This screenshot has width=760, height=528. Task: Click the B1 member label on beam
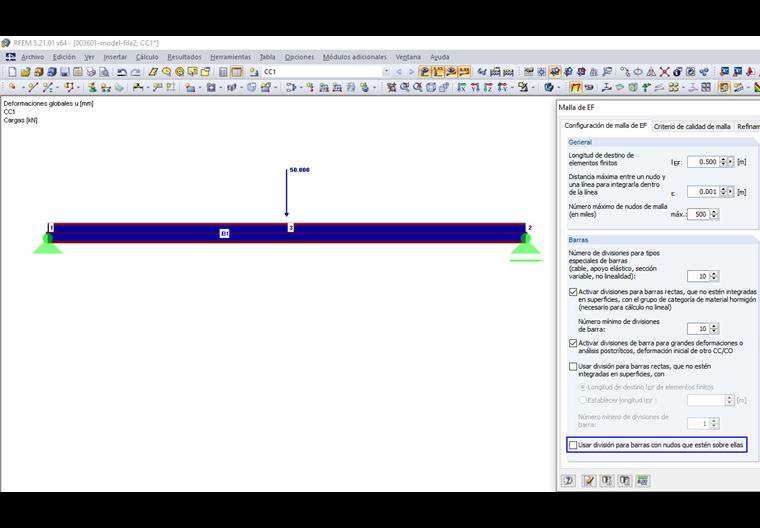pos(224,234)
